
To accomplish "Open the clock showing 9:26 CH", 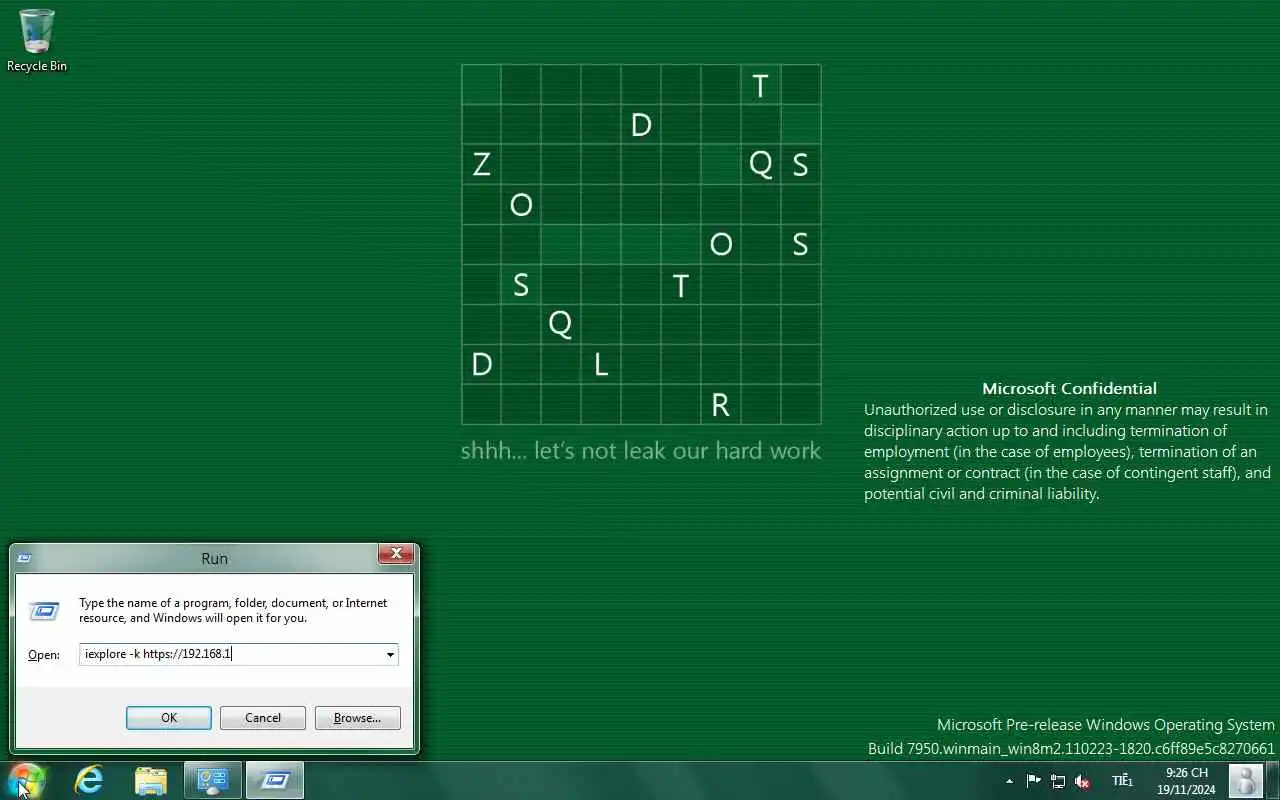I will pyautogui.click(x=1187, y=773).
